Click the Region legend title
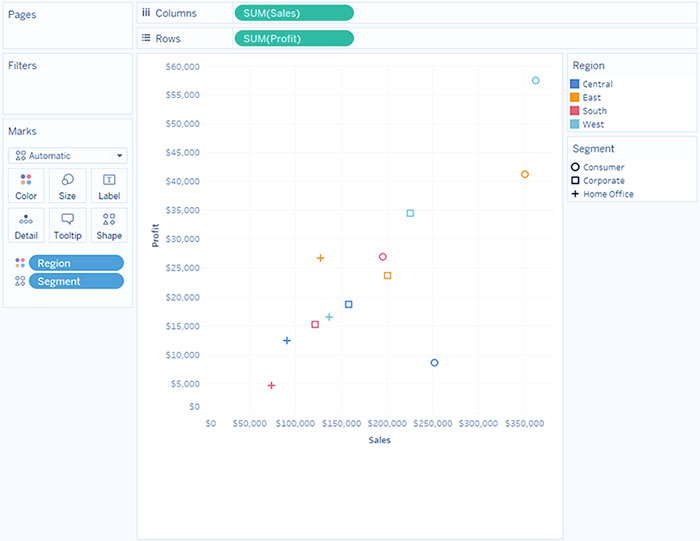700x541 pixels. coord(588,66)
